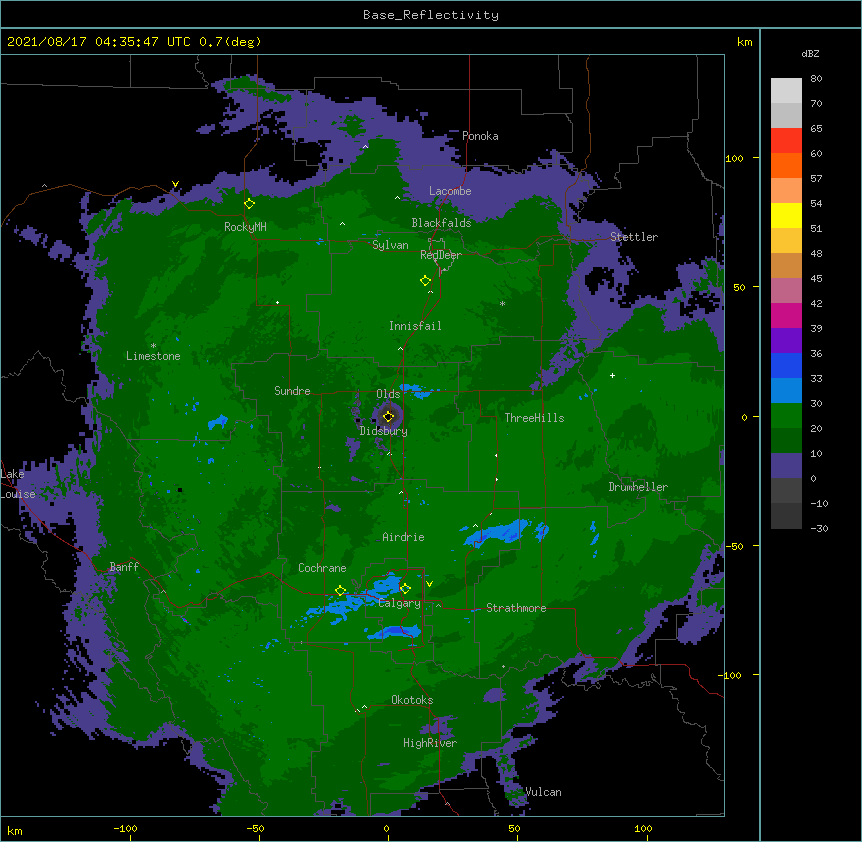Select the white swatch between 80 and 70
The width and height of the screenshot is (862, 842).
point(786,90)
